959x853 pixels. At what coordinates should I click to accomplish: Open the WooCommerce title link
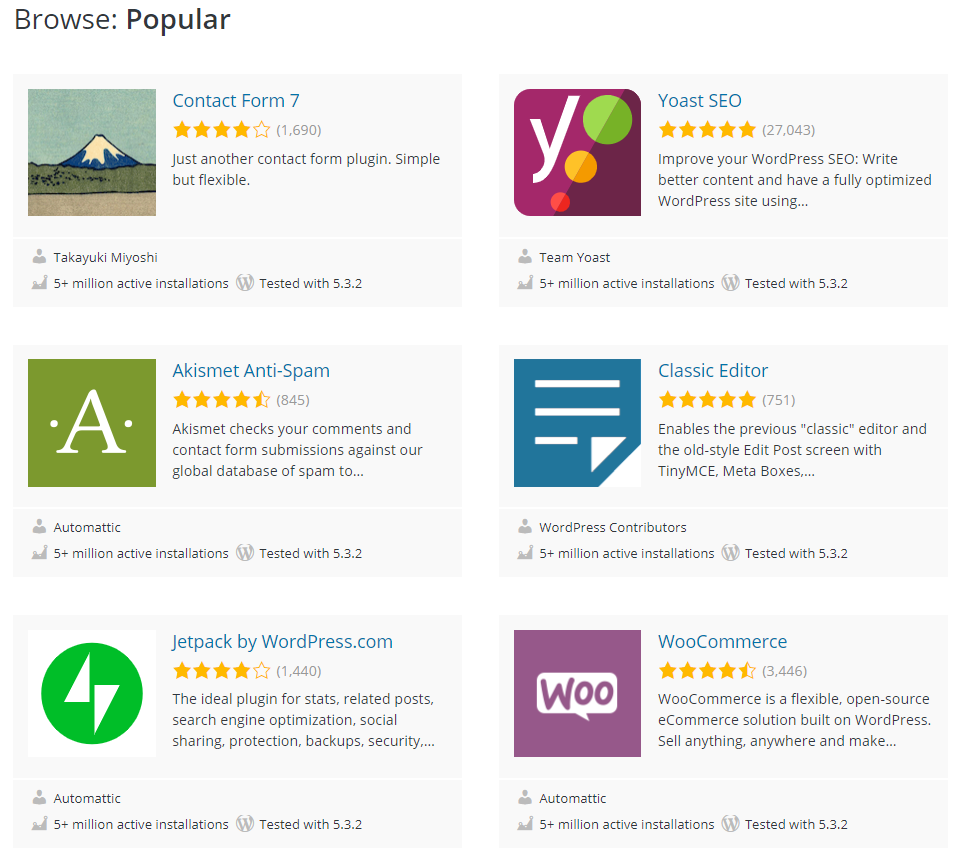pos(722,641)
